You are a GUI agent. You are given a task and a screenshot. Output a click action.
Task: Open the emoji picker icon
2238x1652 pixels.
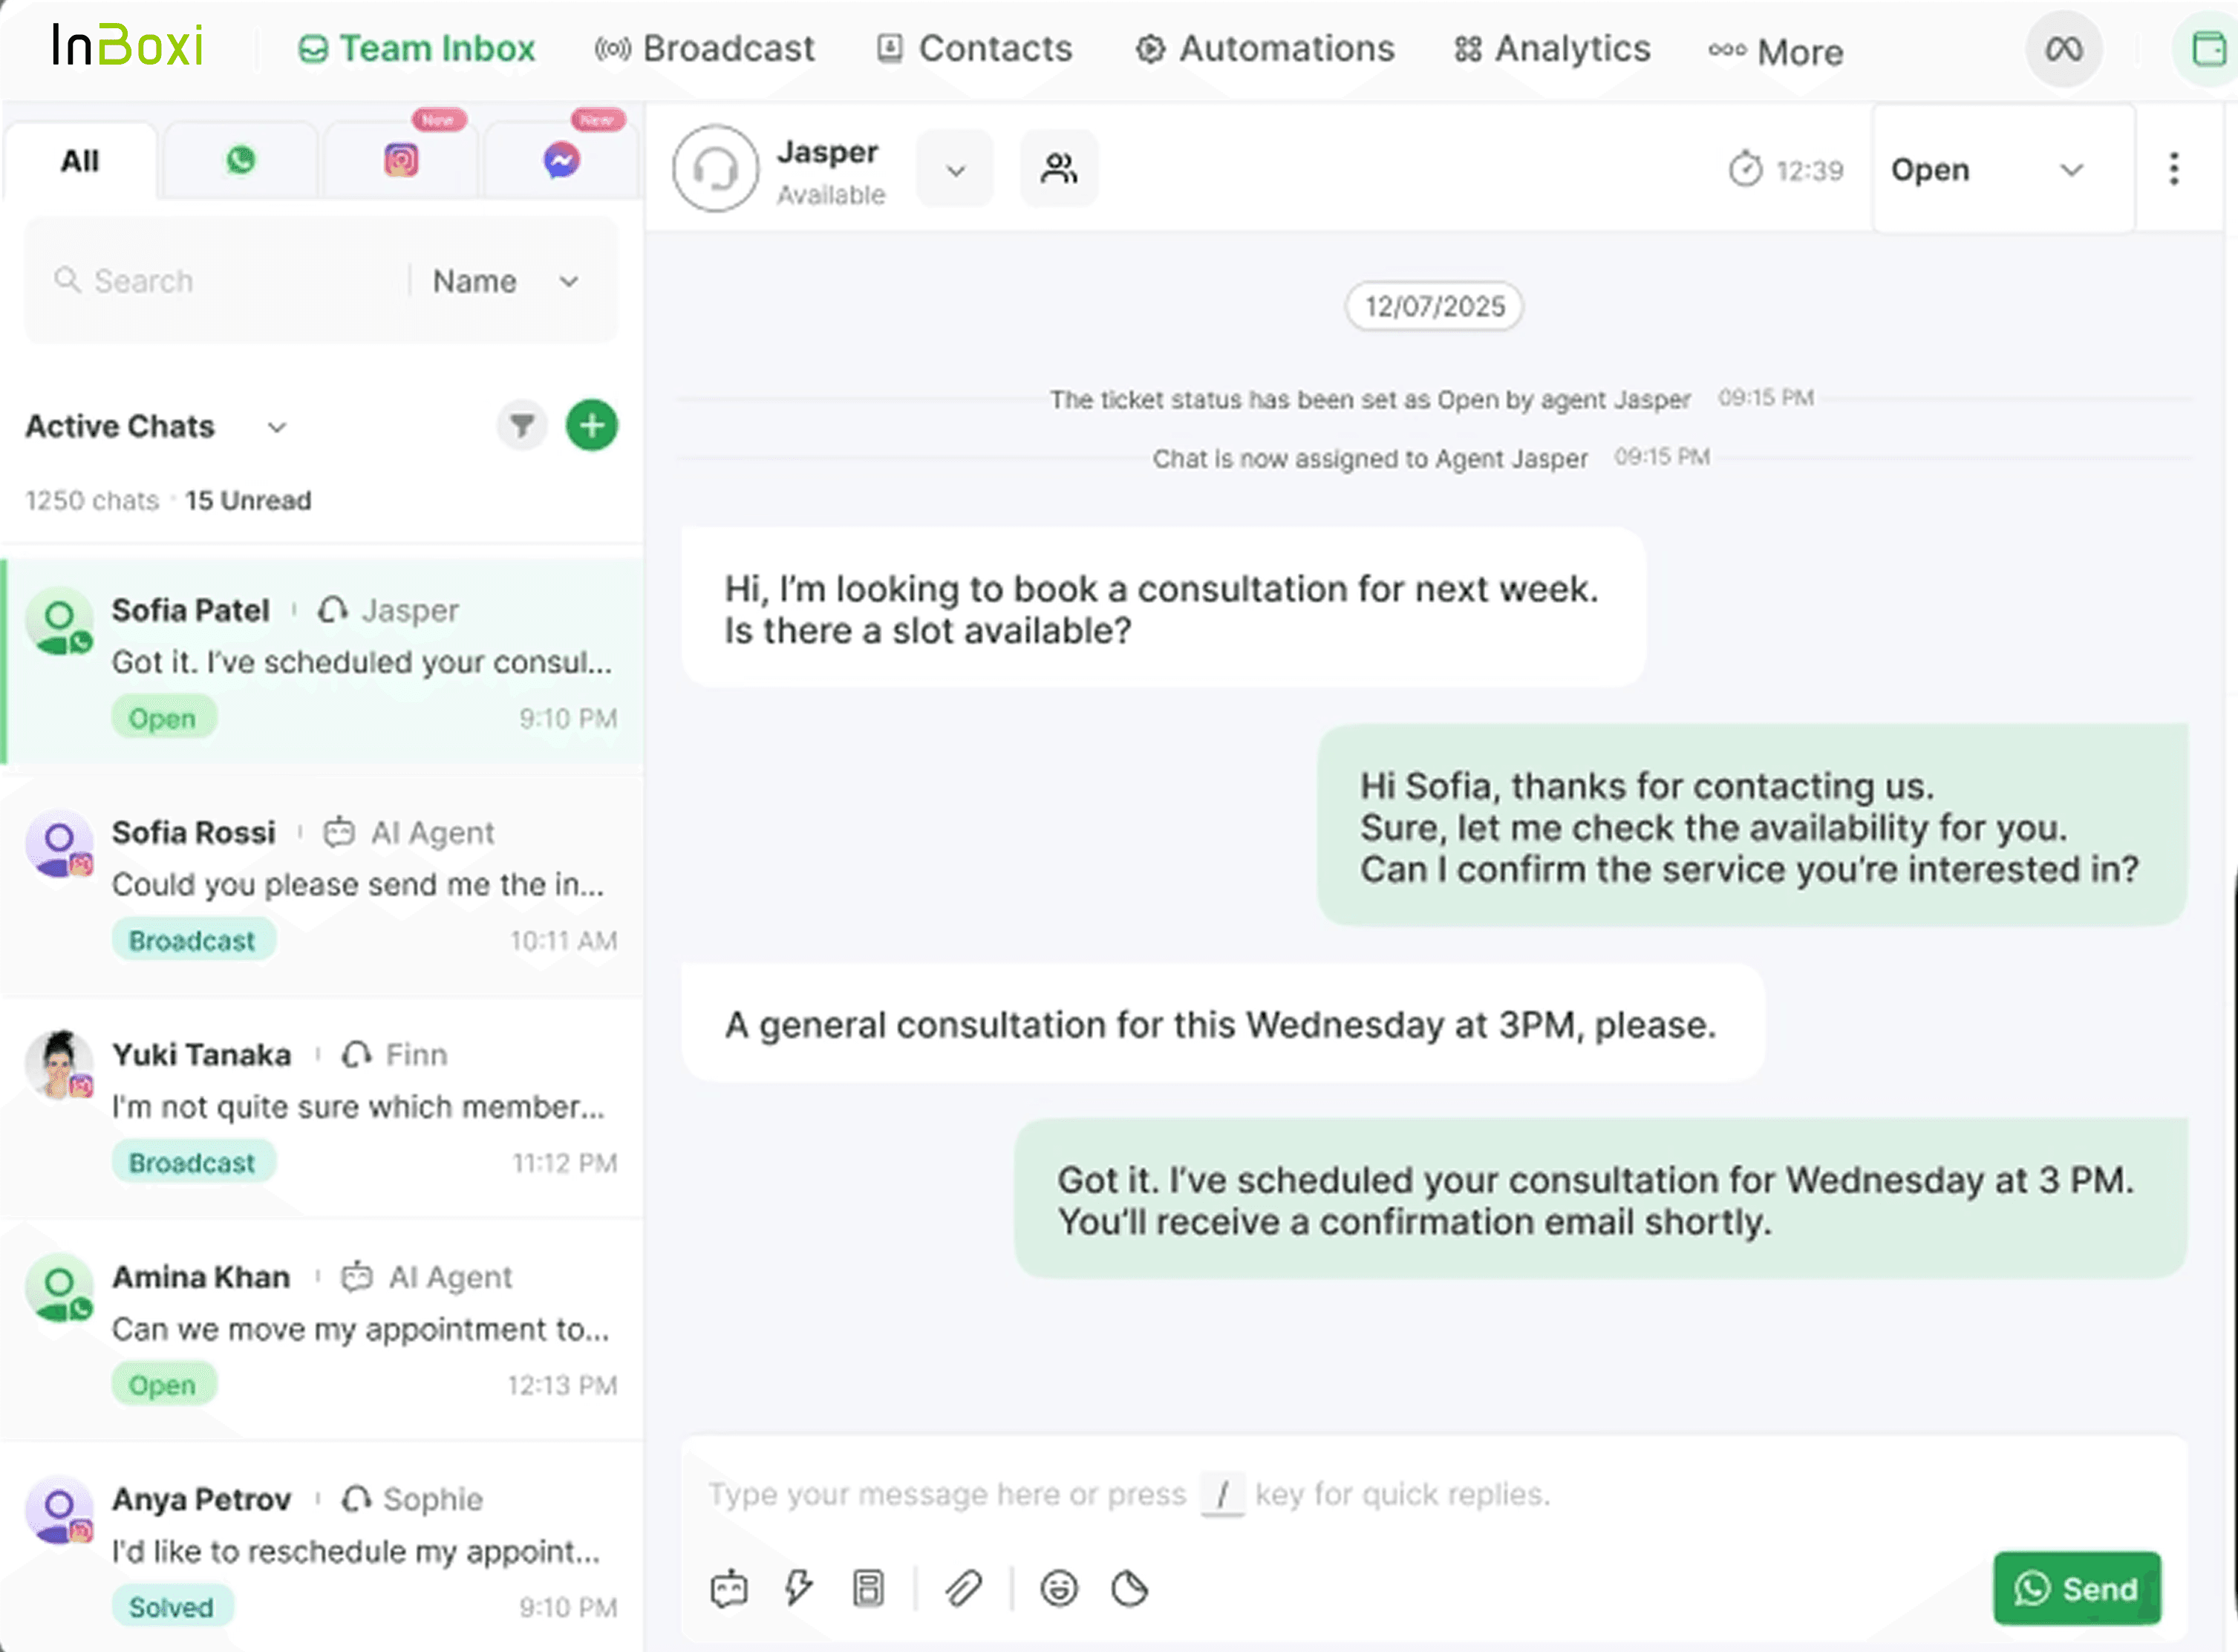[x=1058, y=1588]
